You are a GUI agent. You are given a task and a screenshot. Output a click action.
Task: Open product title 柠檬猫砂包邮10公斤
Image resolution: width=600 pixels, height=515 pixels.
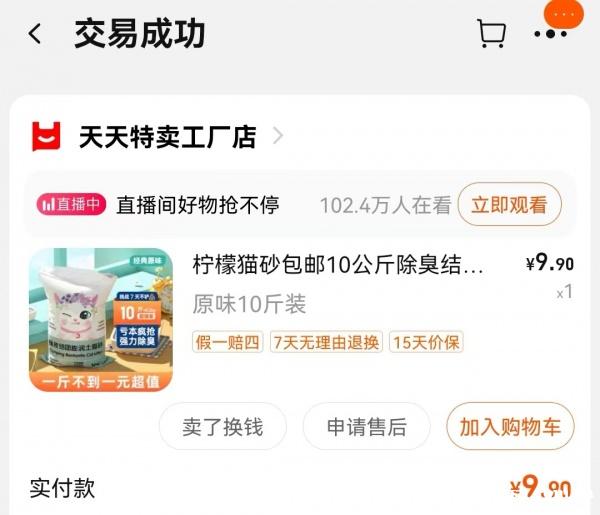pyautogui.click(x=338, y=264)
